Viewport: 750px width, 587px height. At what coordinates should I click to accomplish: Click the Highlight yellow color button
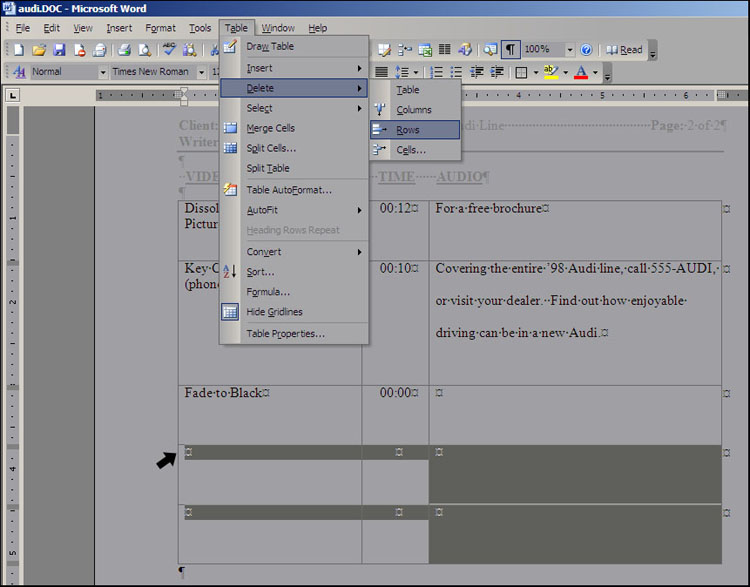point(551,72)
